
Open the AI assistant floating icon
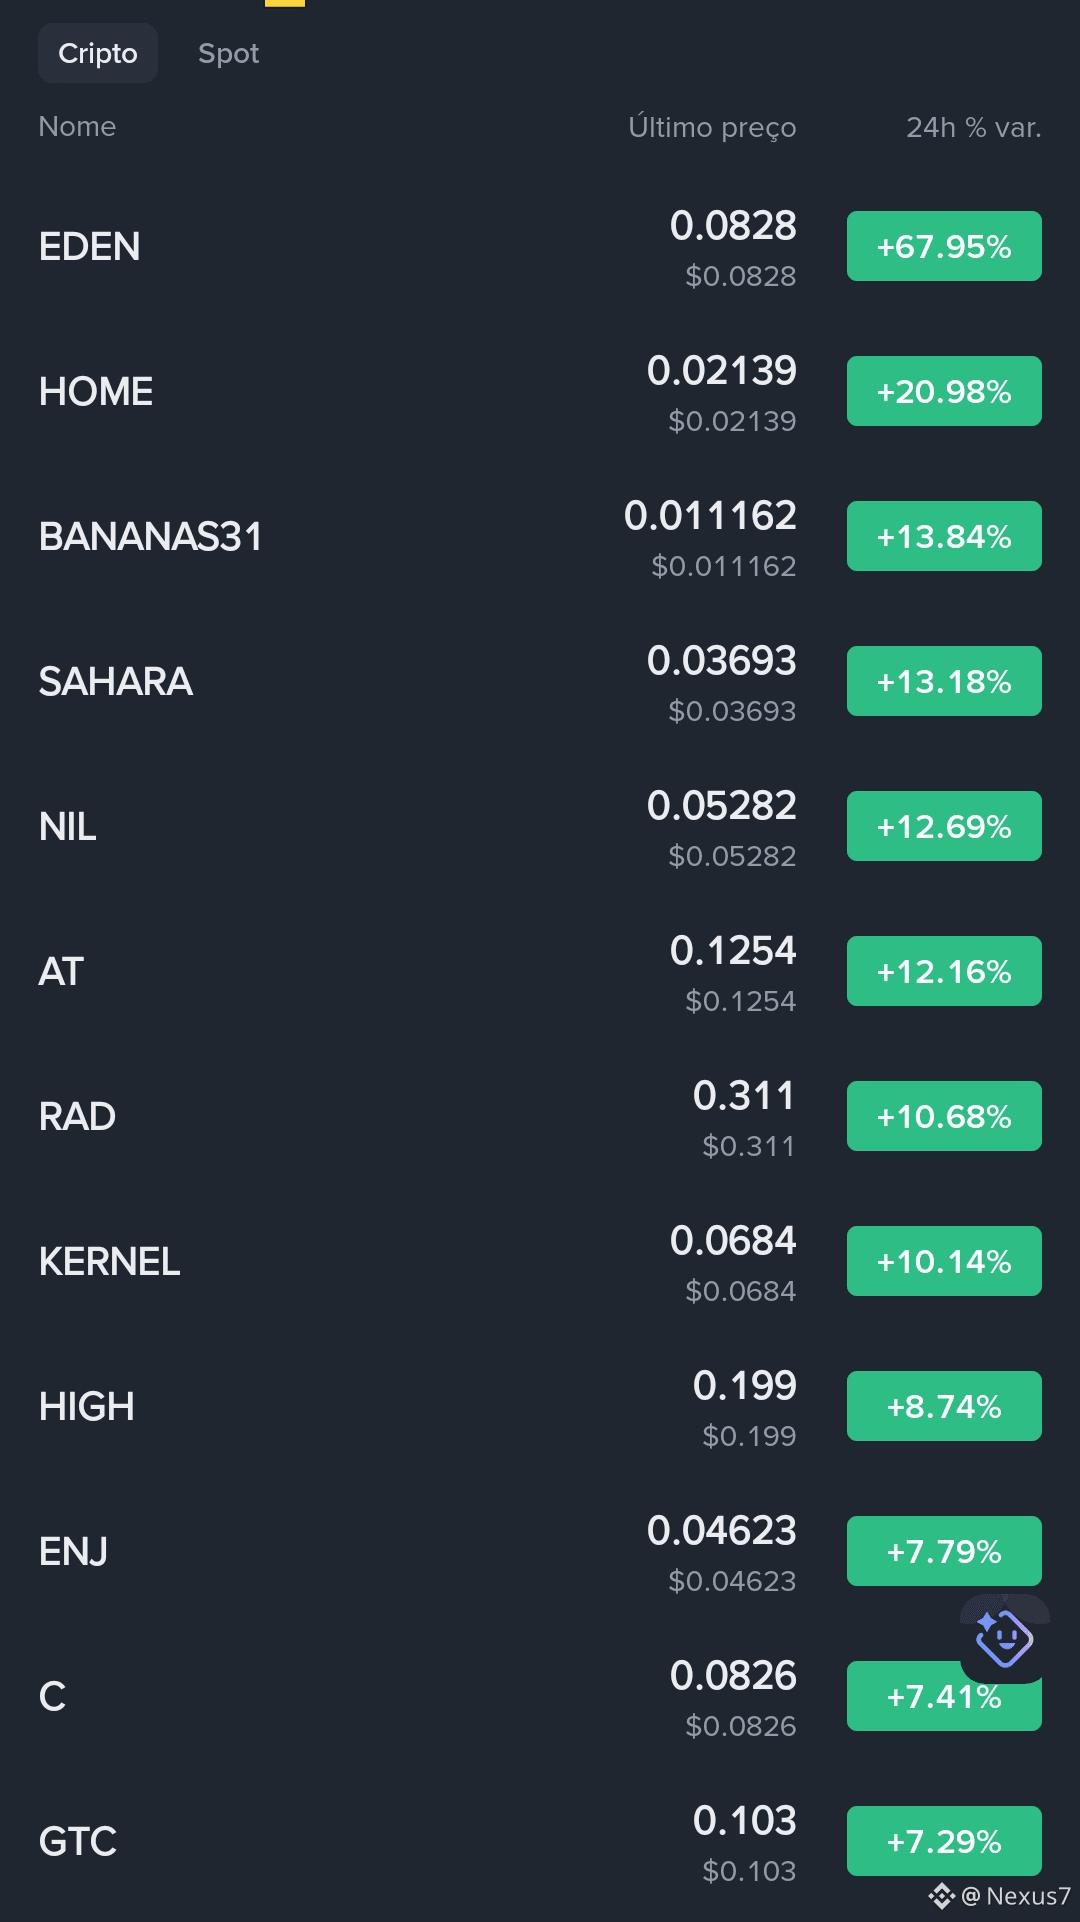tap(1004, 1639)
